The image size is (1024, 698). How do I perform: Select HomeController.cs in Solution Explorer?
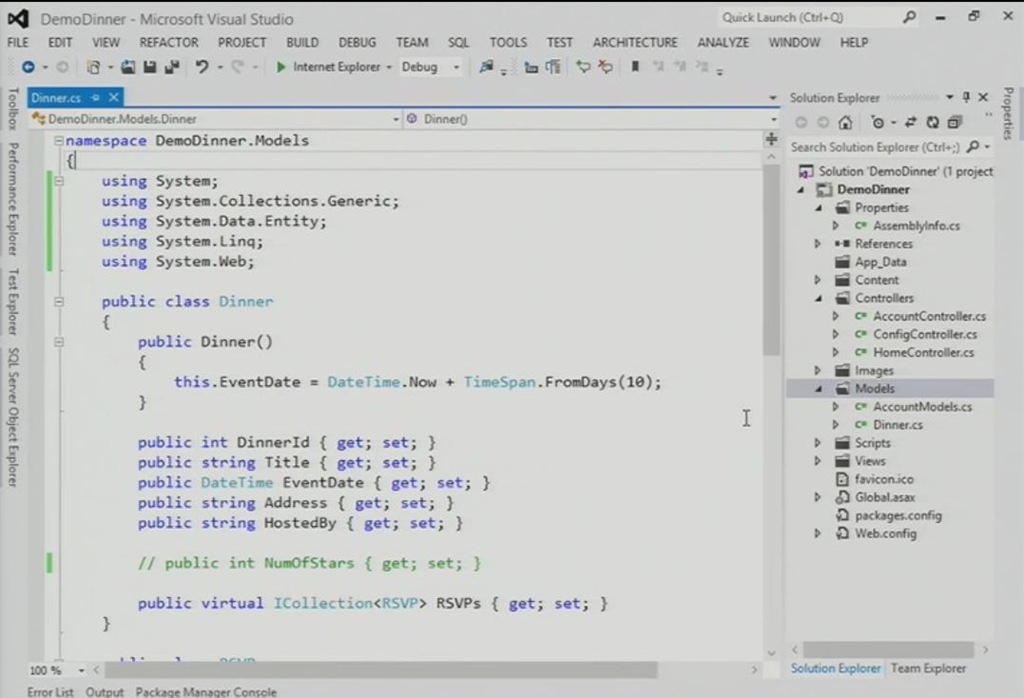[923, 353]
